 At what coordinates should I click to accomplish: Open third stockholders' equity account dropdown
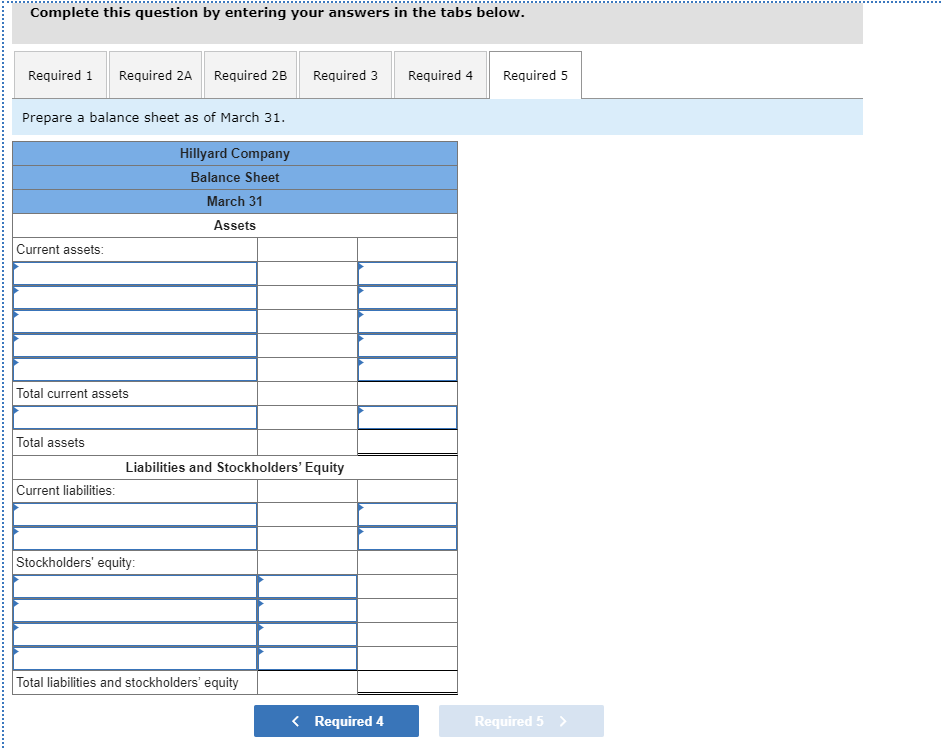coord(135,635)
